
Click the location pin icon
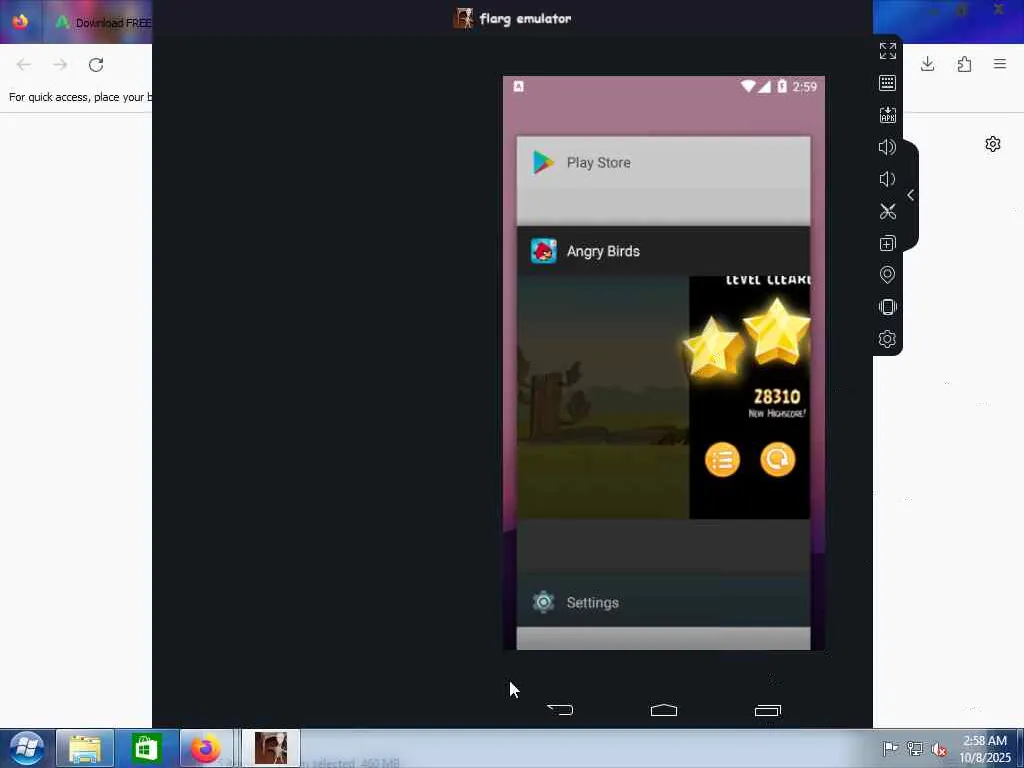point(887,275)
